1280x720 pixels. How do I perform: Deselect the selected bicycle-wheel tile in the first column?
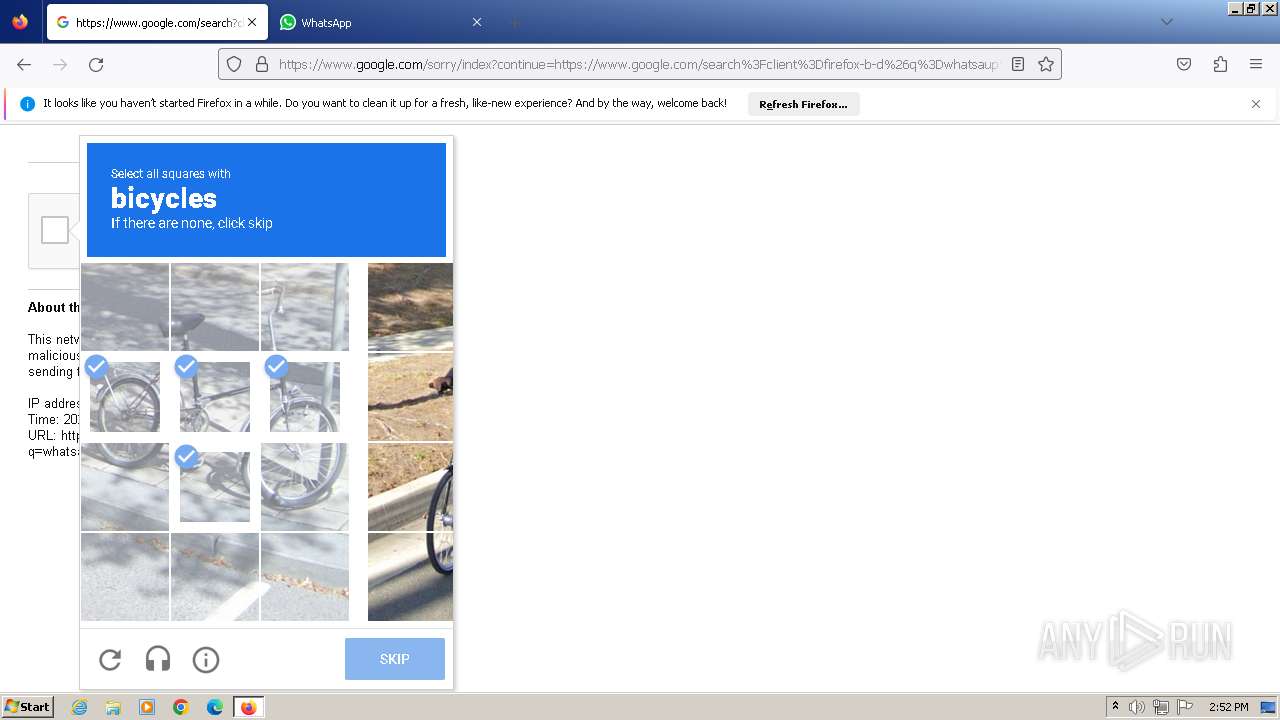[125, 397]
